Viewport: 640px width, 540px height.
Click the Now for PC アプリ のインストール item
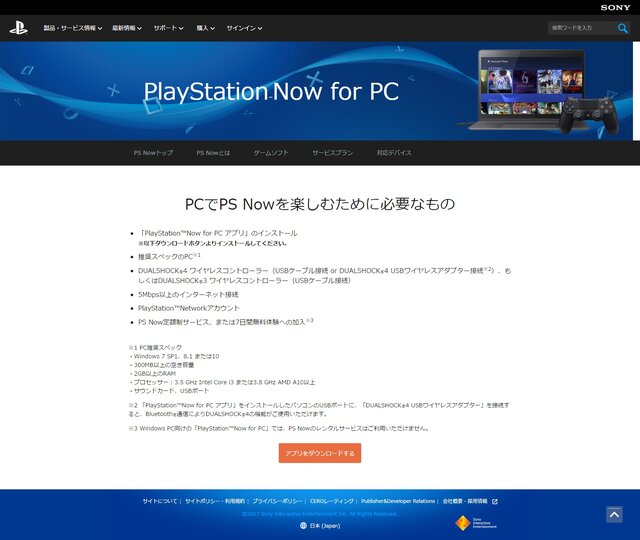click(x=218, y=233)
